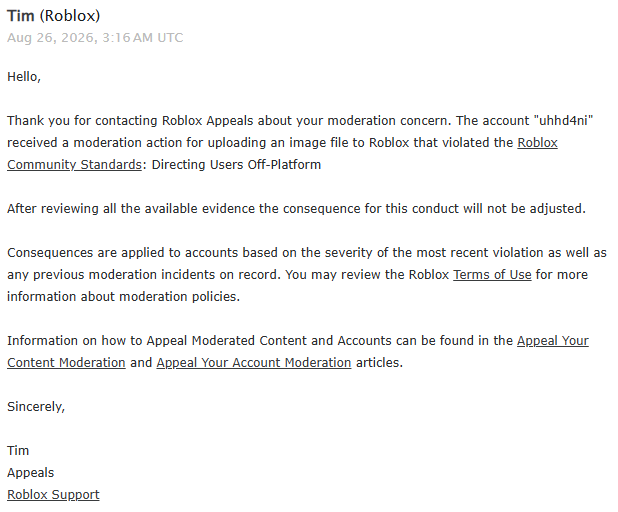The width and height of the screenshot is (618, 512).
Task: Click "Thank you for contacting Roblox Appeals" text
Action: tap(130, 120)
